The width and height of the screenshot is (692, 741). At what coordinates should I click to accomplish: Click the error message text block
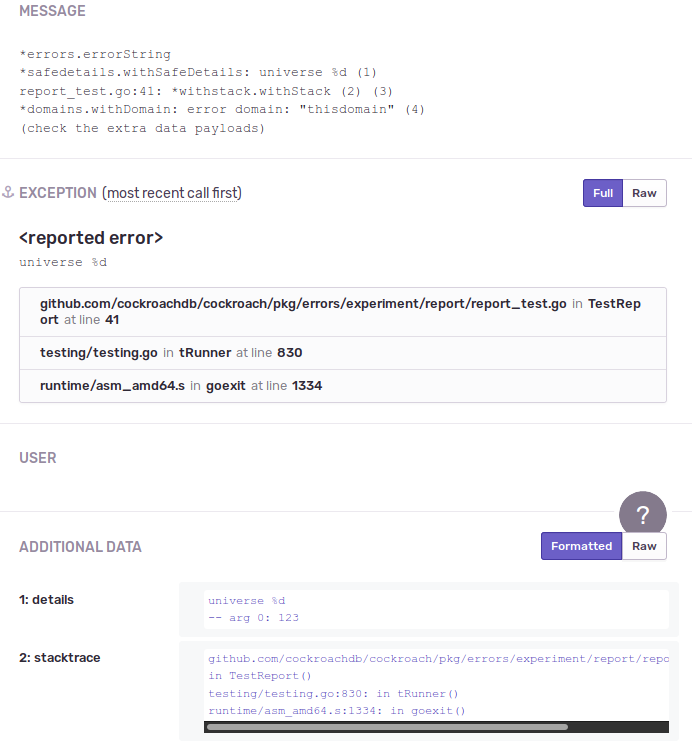click(x=222, y=91)
